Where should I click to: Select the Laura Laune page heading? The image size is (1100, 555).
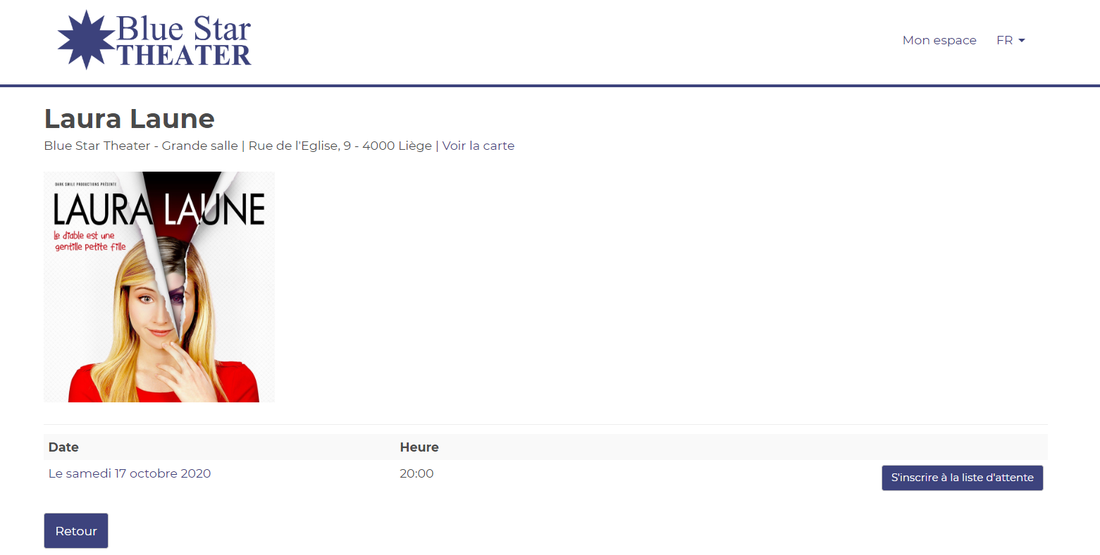coord(129,119)
